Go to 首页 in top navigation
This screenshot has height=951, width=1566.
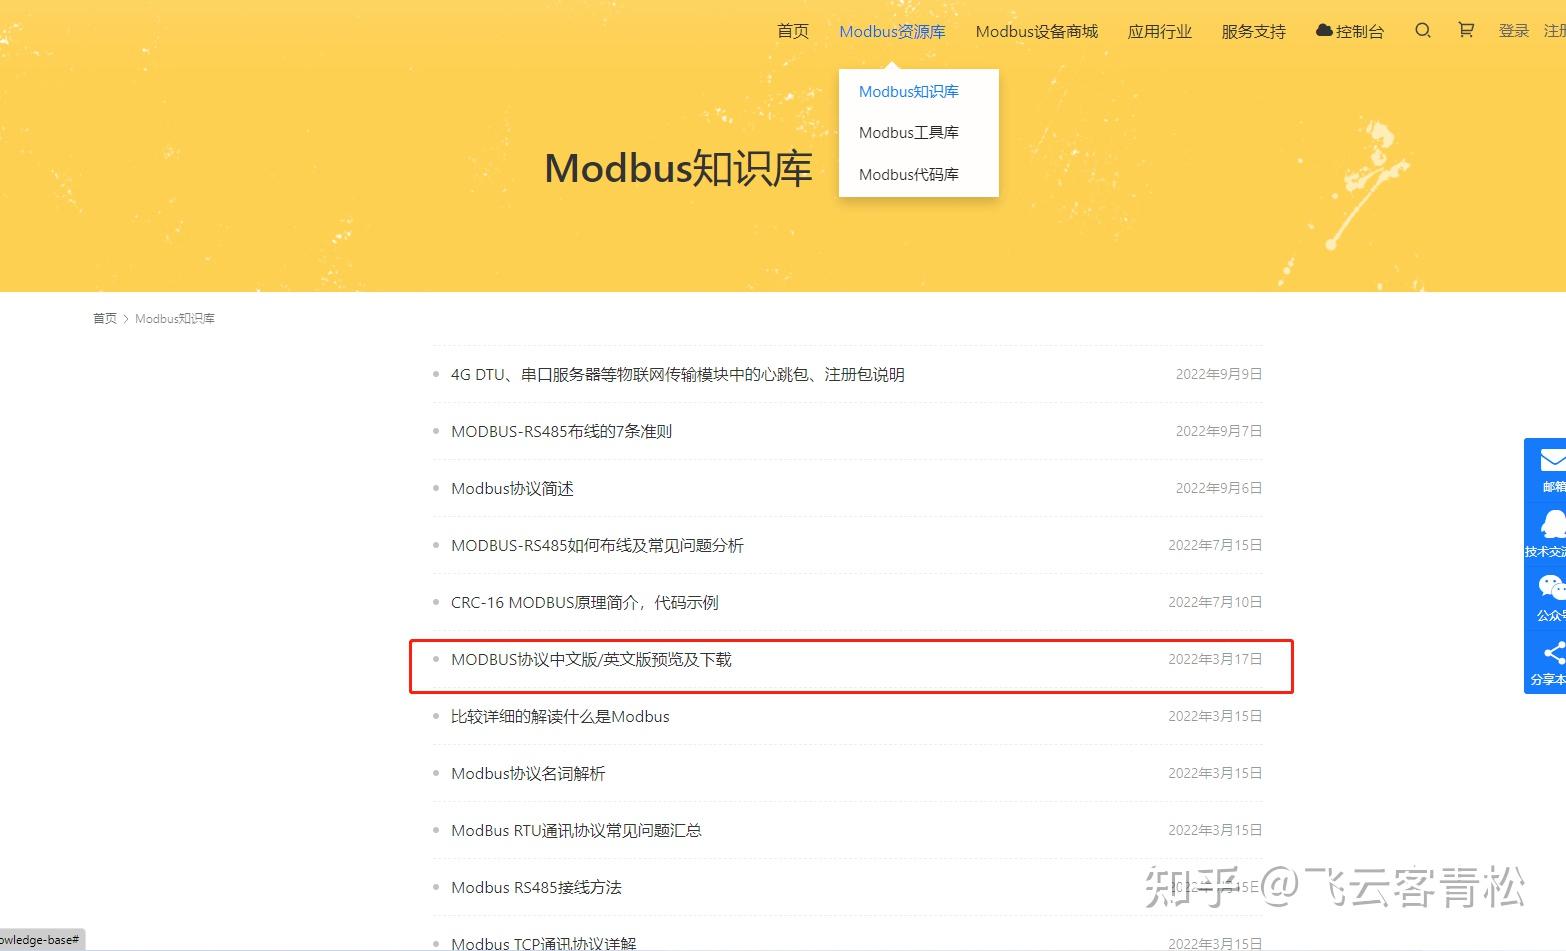[x=793, y=31]
